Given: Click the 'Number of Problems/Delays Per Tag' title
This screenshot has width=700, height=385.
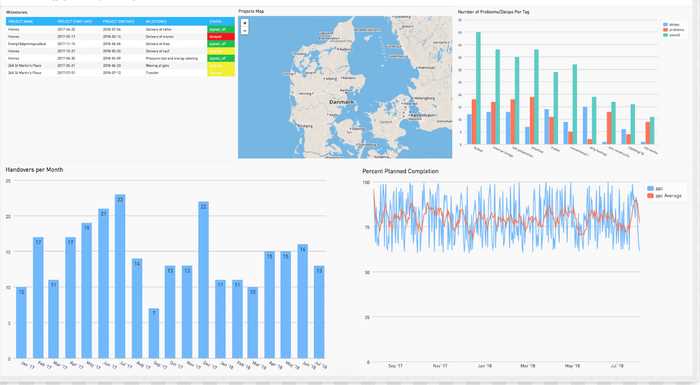Looking at the screenshot, I should click(494, 12).
